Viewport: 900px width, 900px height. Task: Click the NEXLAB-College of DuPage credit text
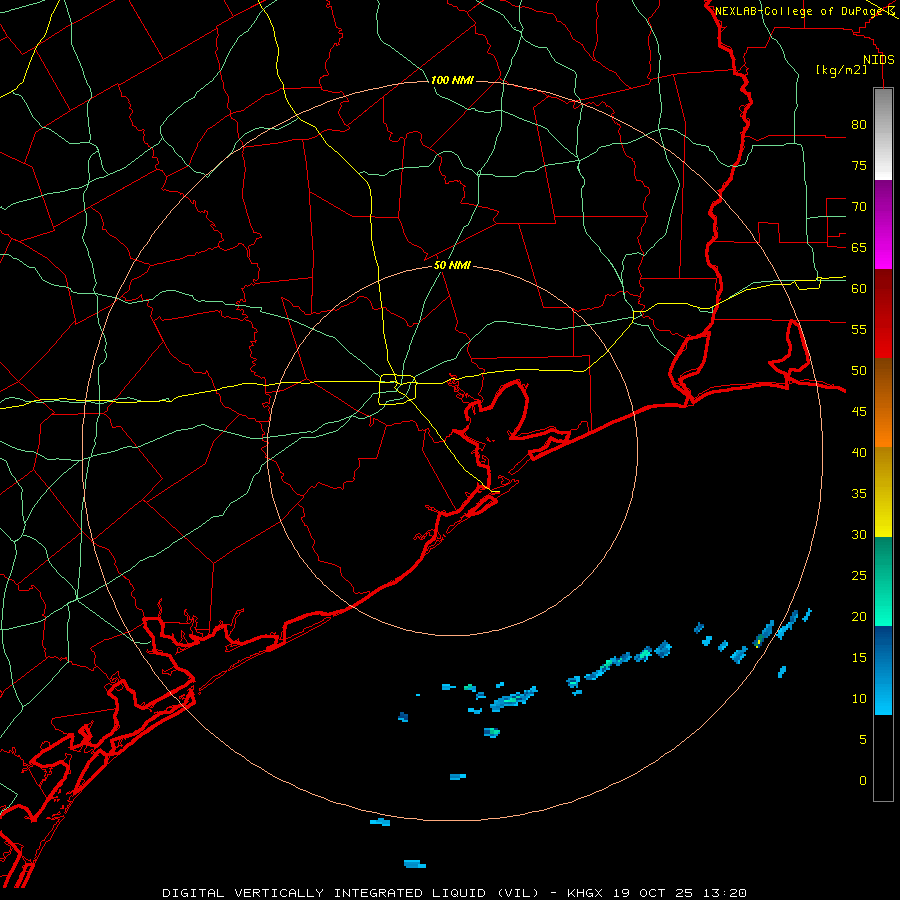pyautogui.click(x=799, y=11)
